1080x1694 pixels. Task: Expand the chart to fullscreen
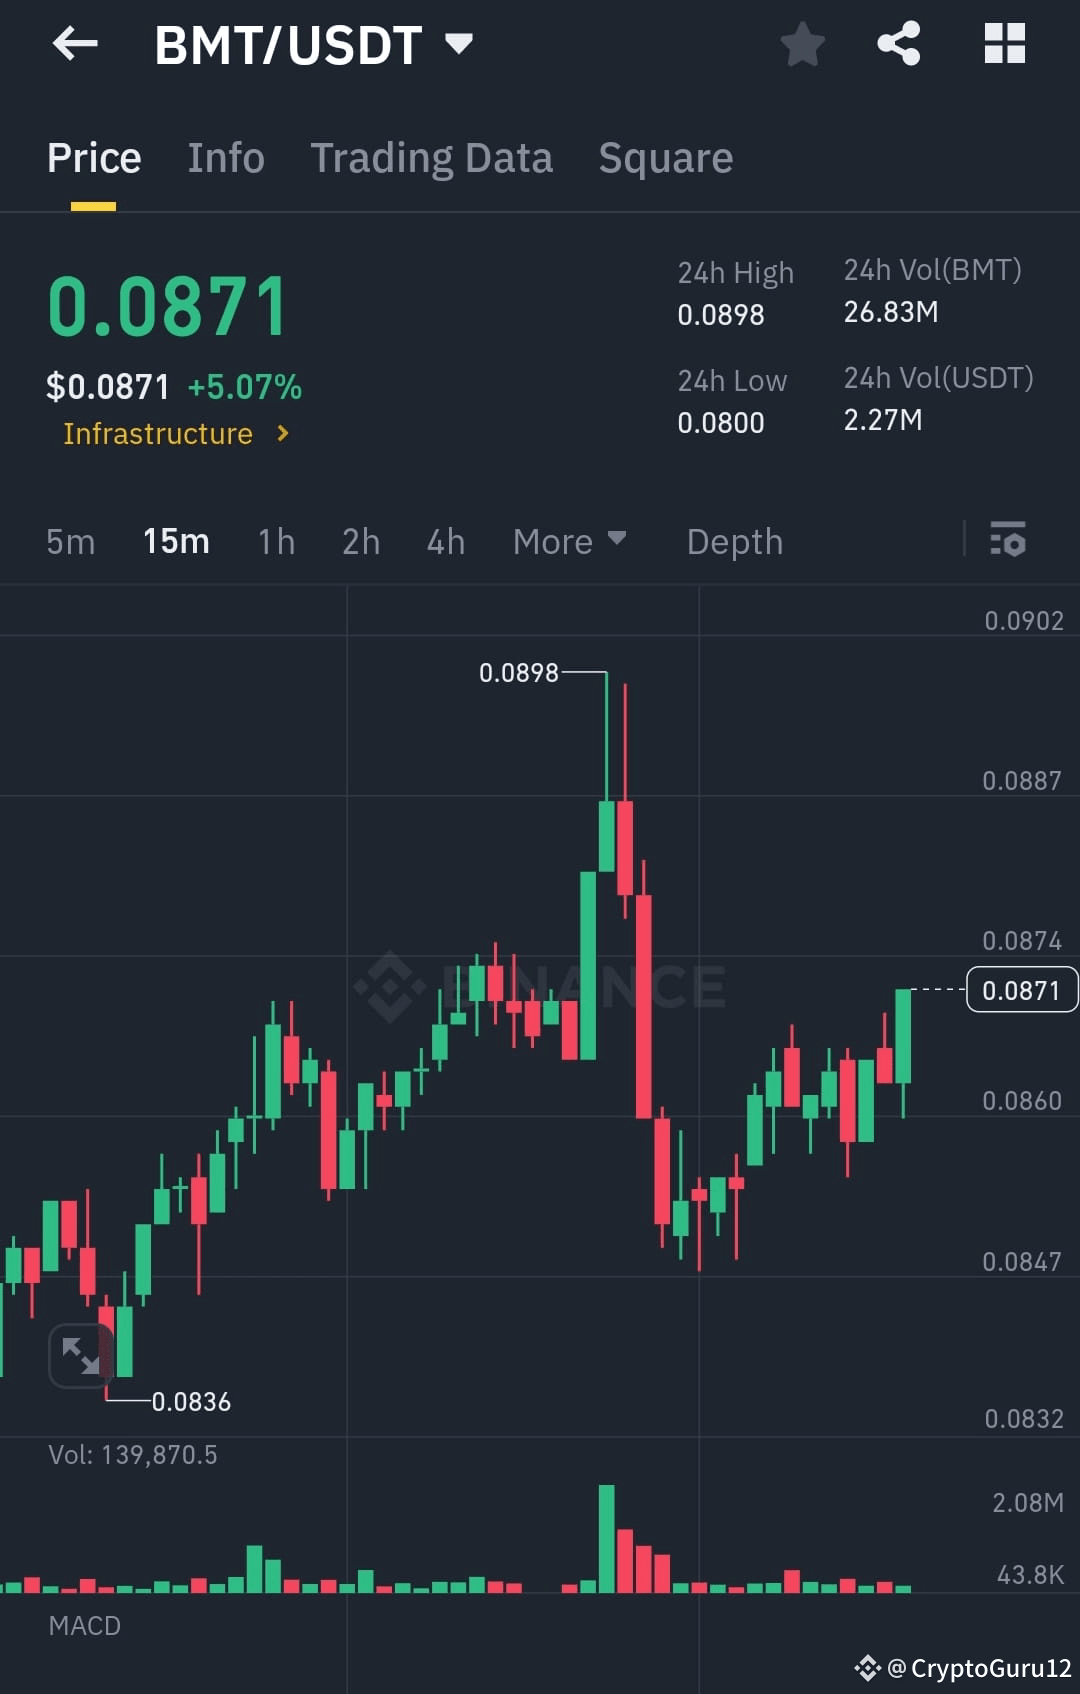[x=82, y=1357]
